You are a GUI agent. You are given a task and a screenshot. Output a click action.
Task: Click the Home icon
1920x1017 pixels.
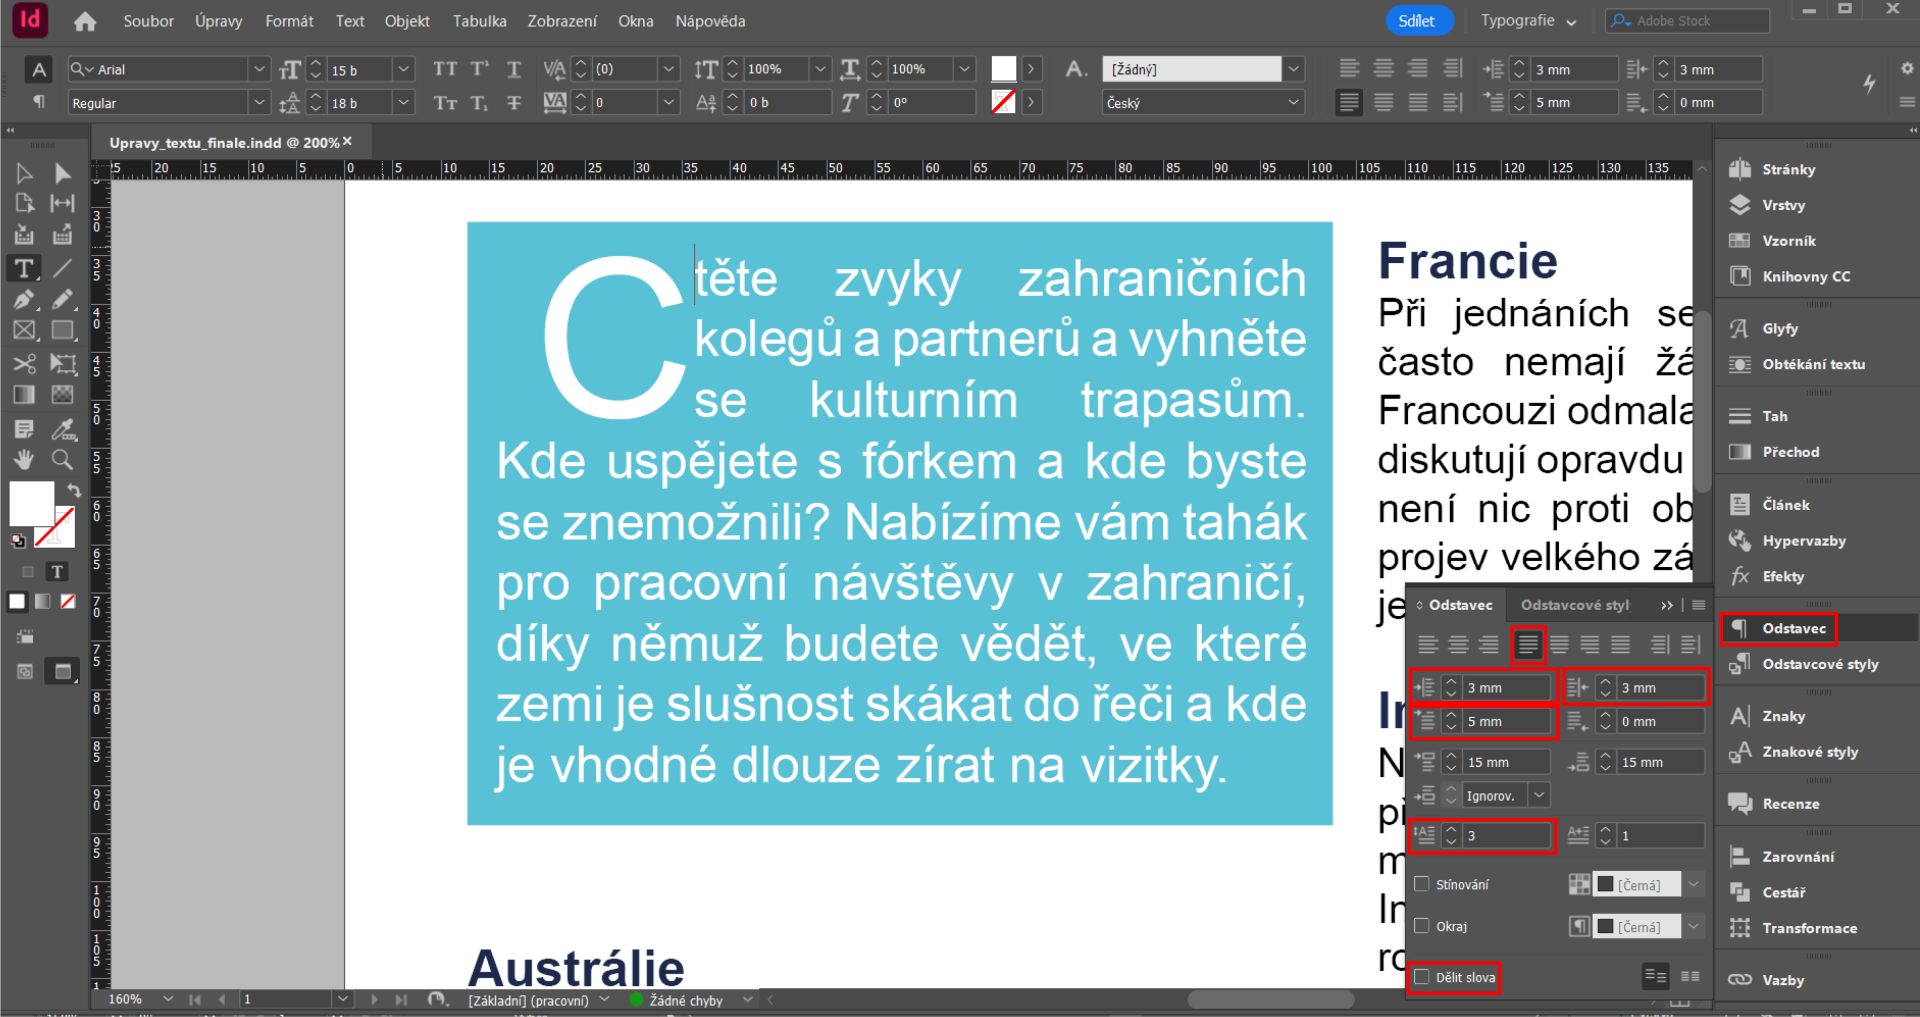(85, 21)
